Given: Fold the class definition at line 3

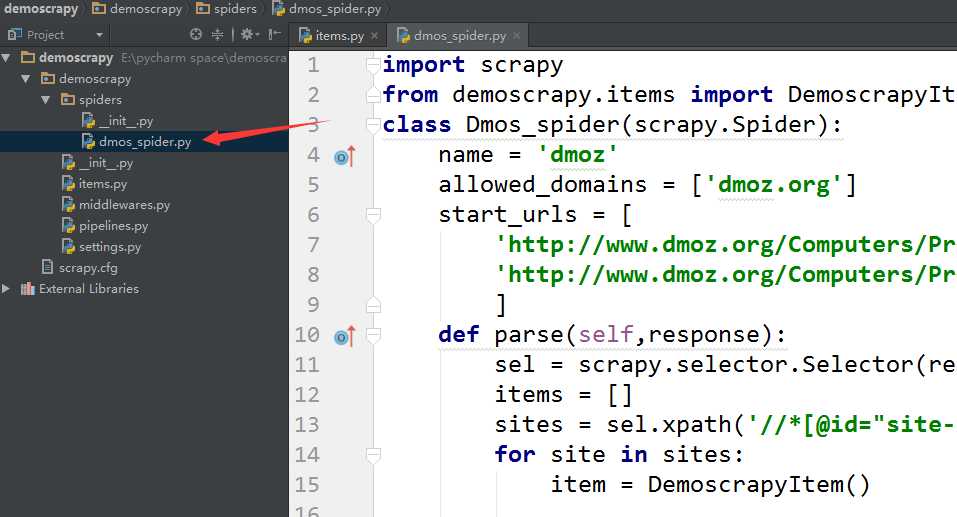Looking at the screenshot, I should (x=373, y=125).
